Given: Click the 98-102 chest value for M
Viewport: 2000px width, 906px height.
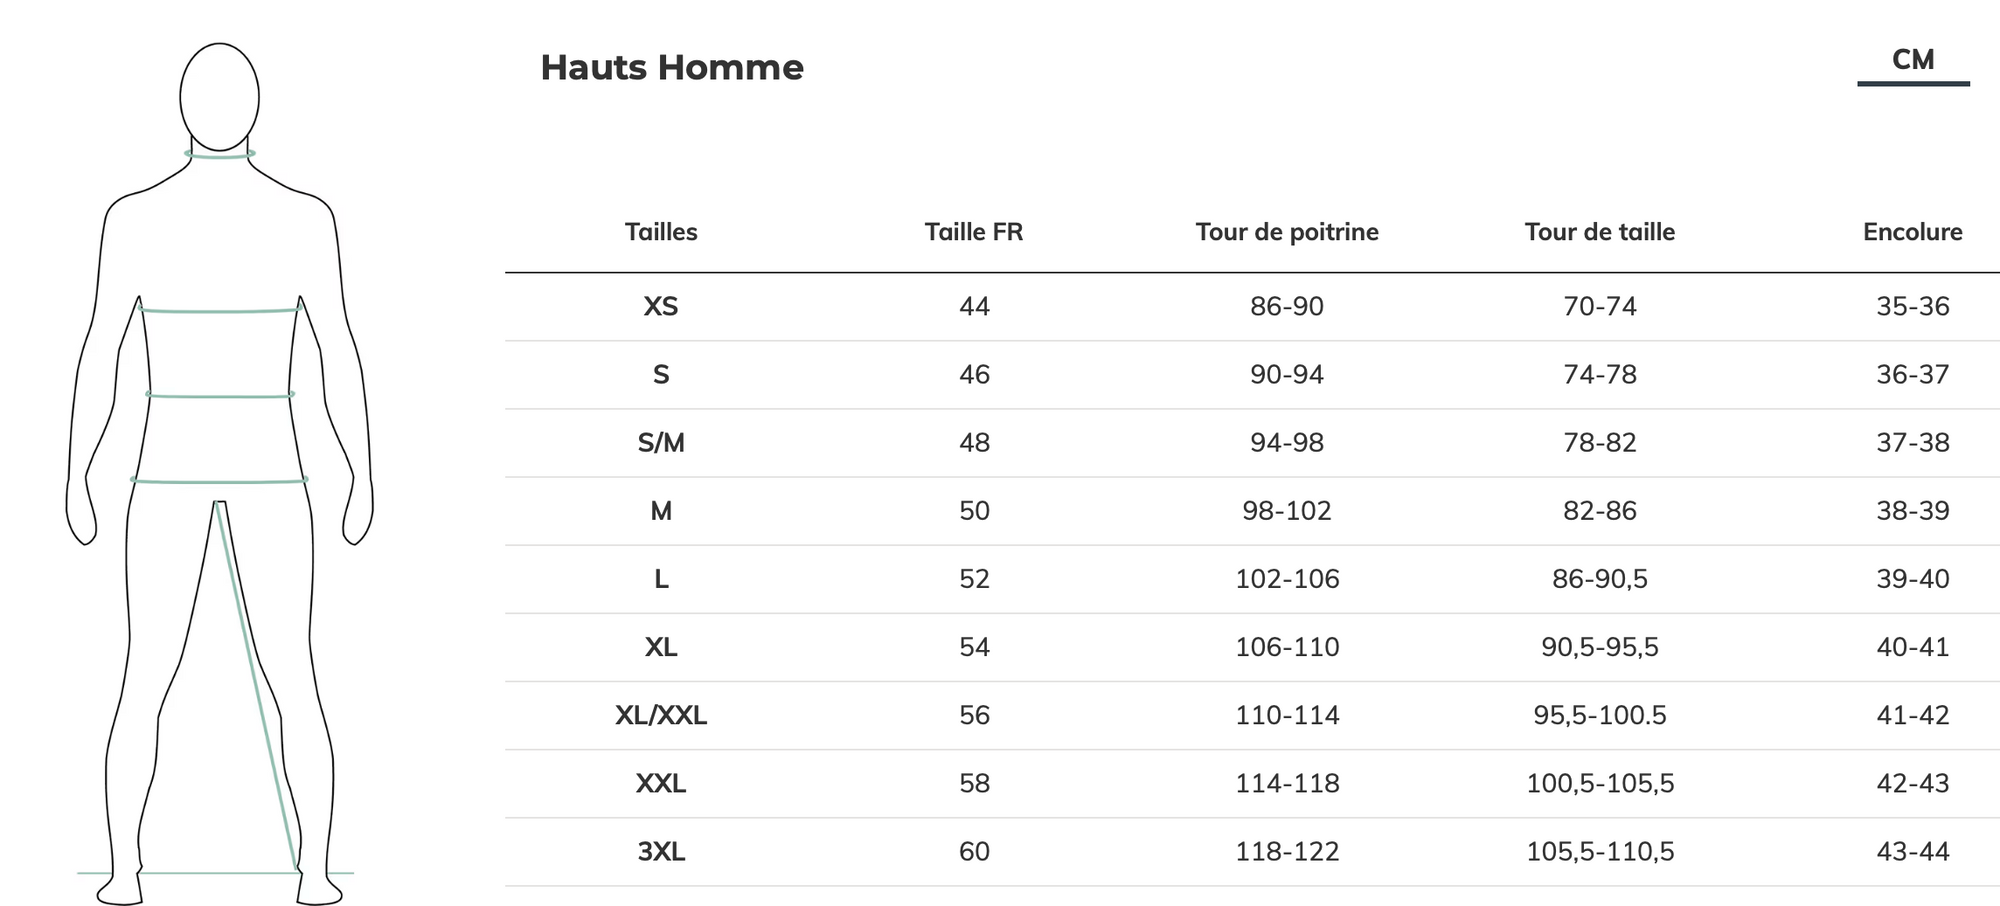Looking at the screenshot, I should tap(1287, 511).
